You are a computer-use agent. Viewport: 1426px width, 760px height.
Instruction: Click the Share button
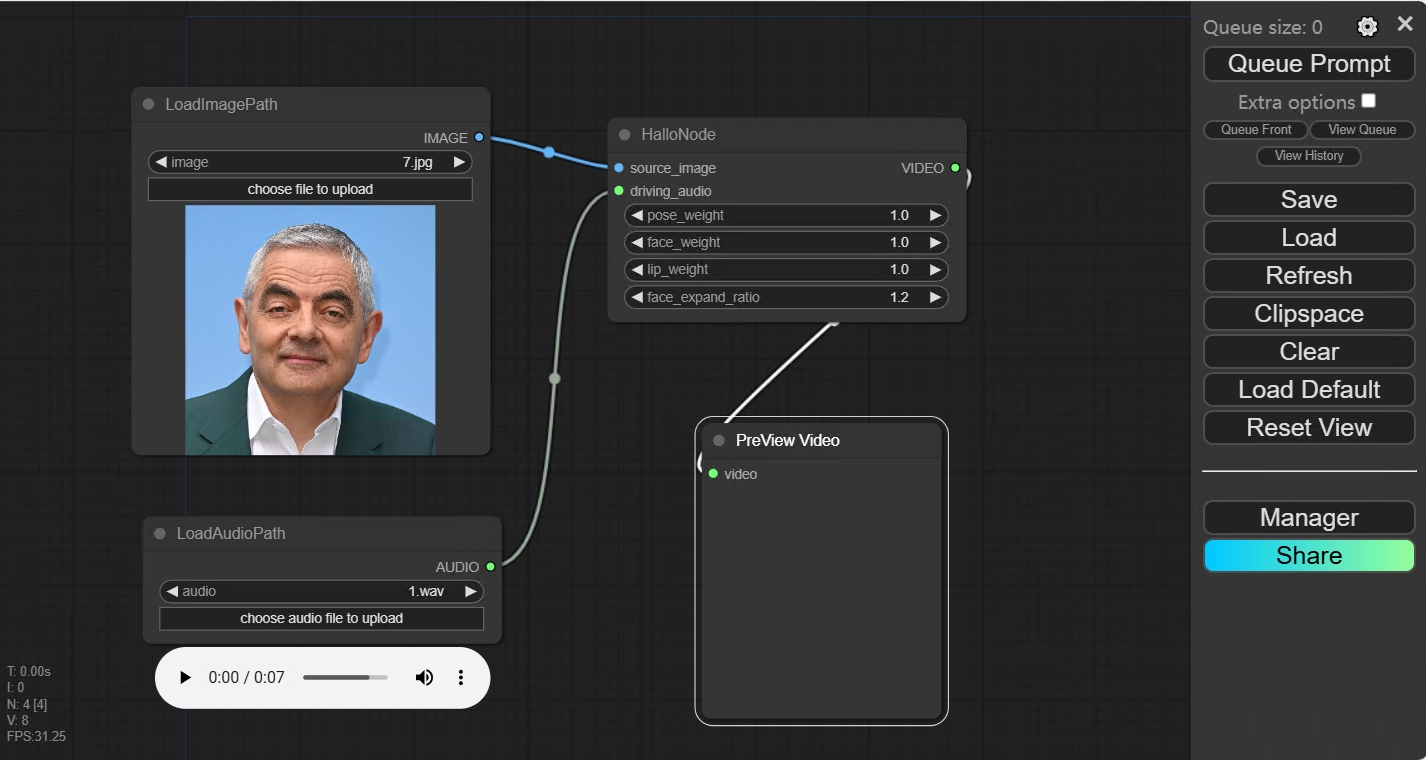point(1309,556)
